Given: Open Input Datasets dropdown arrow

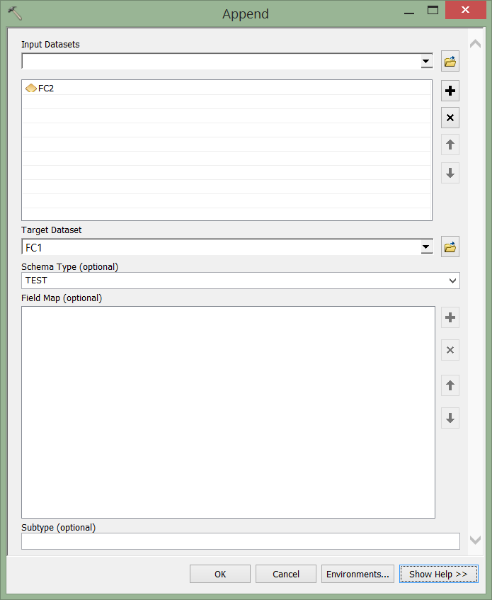Looking at the screenshot, I should [x=425, y=61].
